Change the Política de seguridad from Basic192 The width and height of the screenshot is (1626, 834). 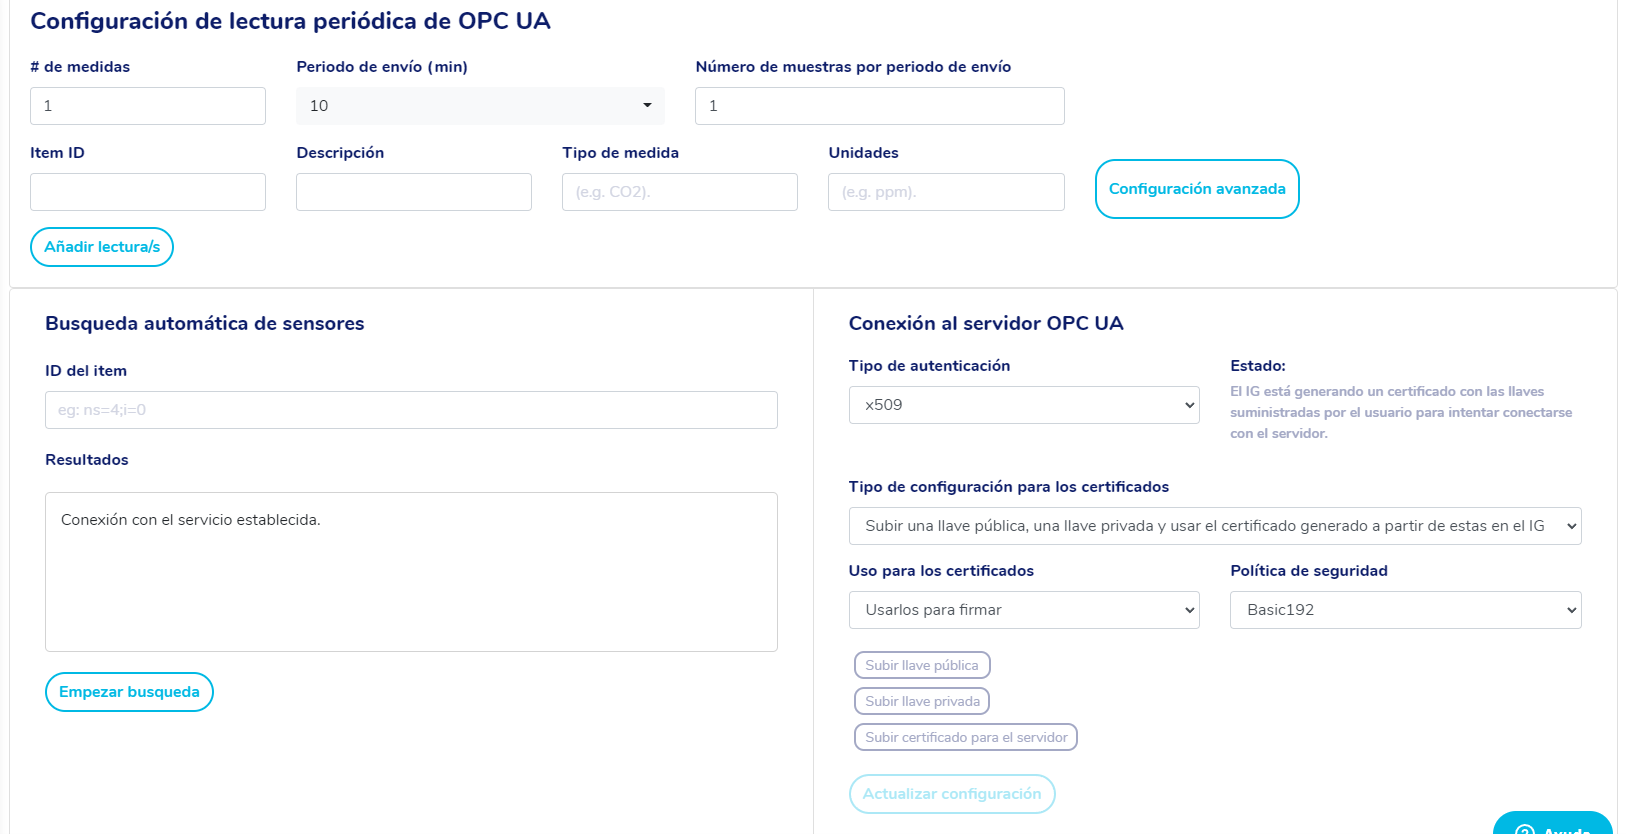point(1404,609)
